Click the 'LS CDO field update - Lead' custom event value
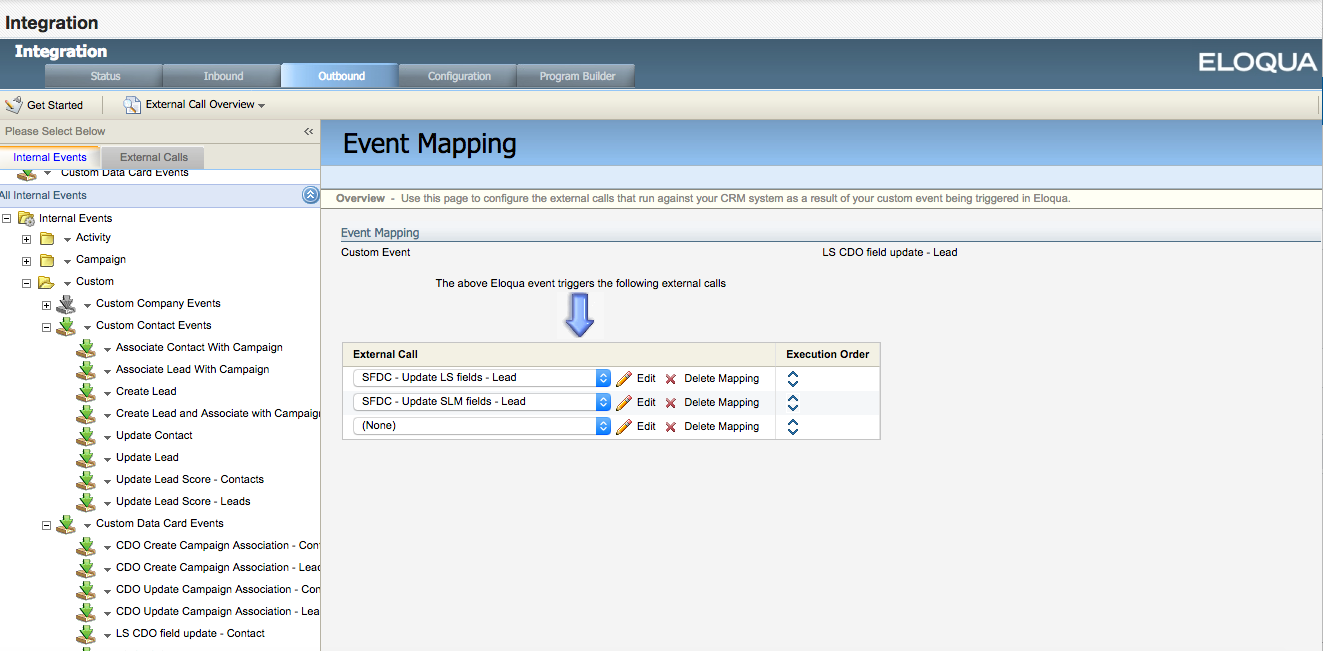1323x651 pixels. pos(890,252)
